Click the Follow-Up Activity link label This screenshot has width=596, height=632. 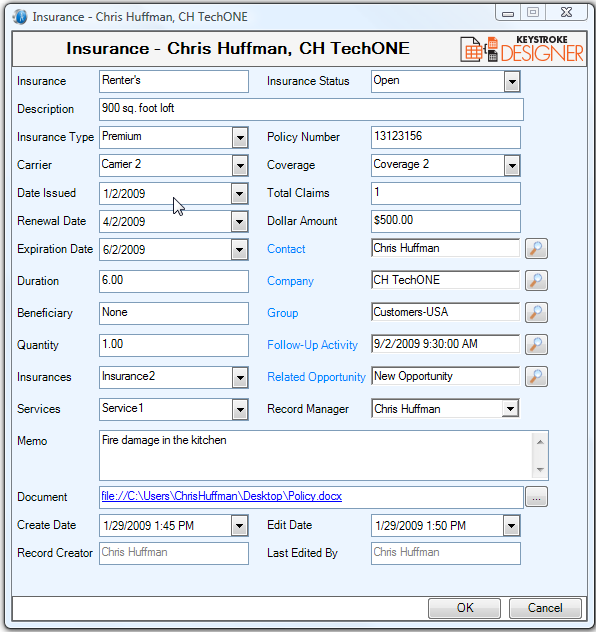point(312,345)
